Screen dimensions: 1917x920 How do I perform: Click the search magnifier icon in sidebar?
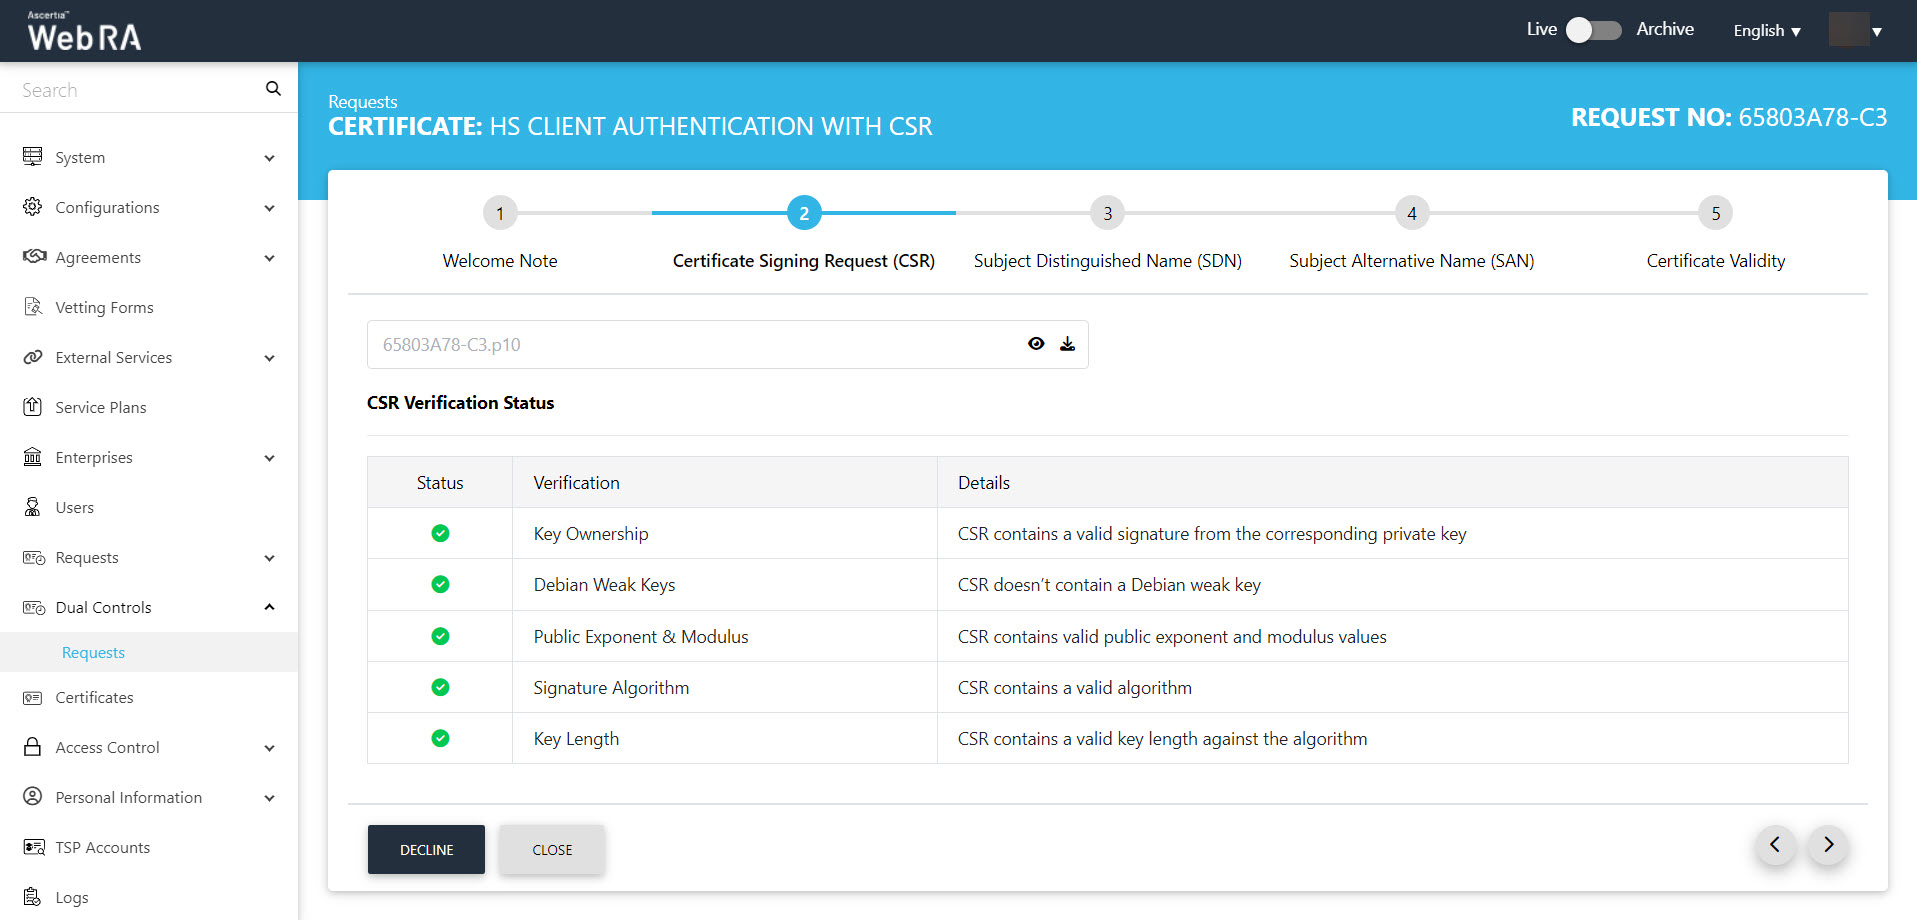click(x=273, y=89)
